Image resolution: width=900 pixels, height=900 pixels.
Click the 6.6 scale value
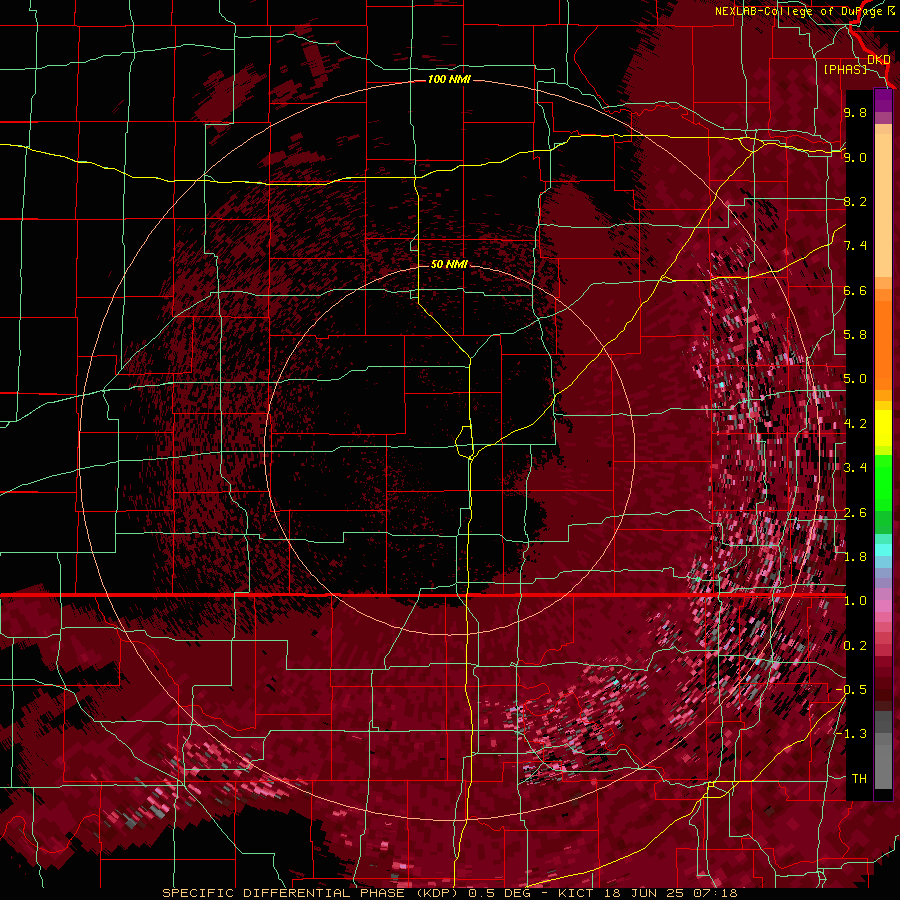[855, 290]
